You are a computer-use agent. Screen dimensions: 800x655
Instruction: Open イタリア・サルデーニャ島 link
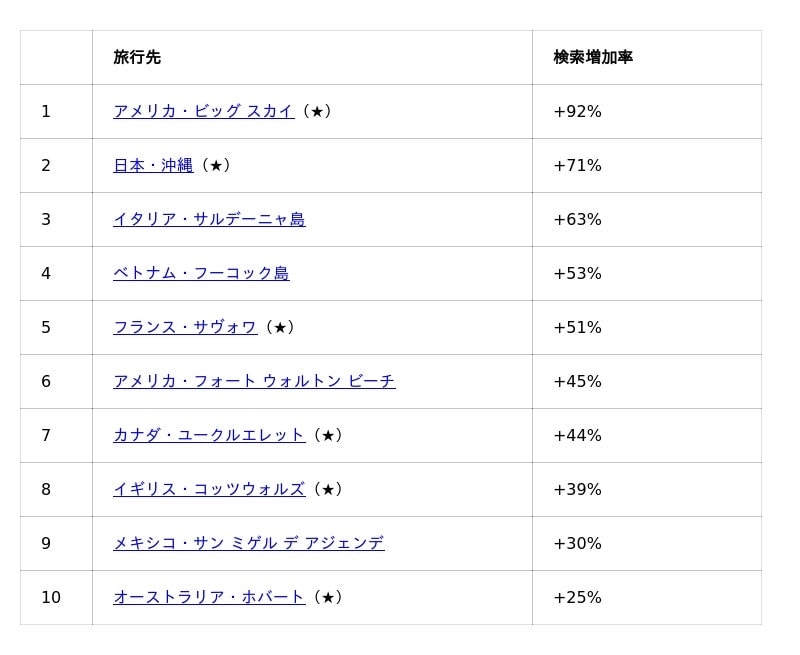click(209, 220)
